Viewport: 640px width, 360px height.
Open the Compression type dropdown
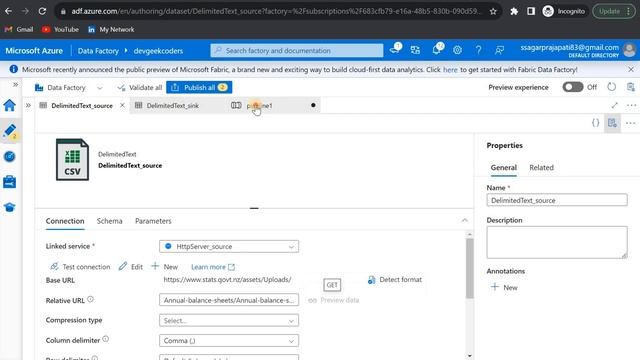pyautogui.click(x=229, y=320)
